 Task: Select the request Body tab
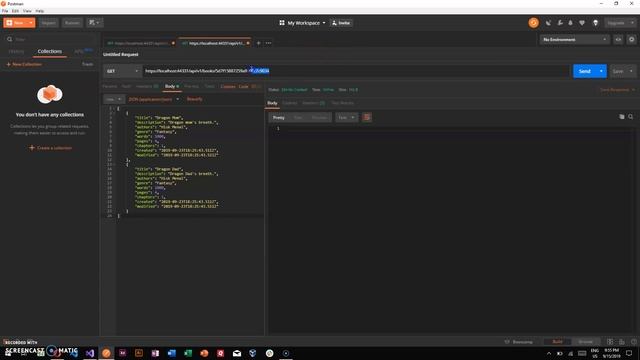pyautogui.click(x=172, y=87)
